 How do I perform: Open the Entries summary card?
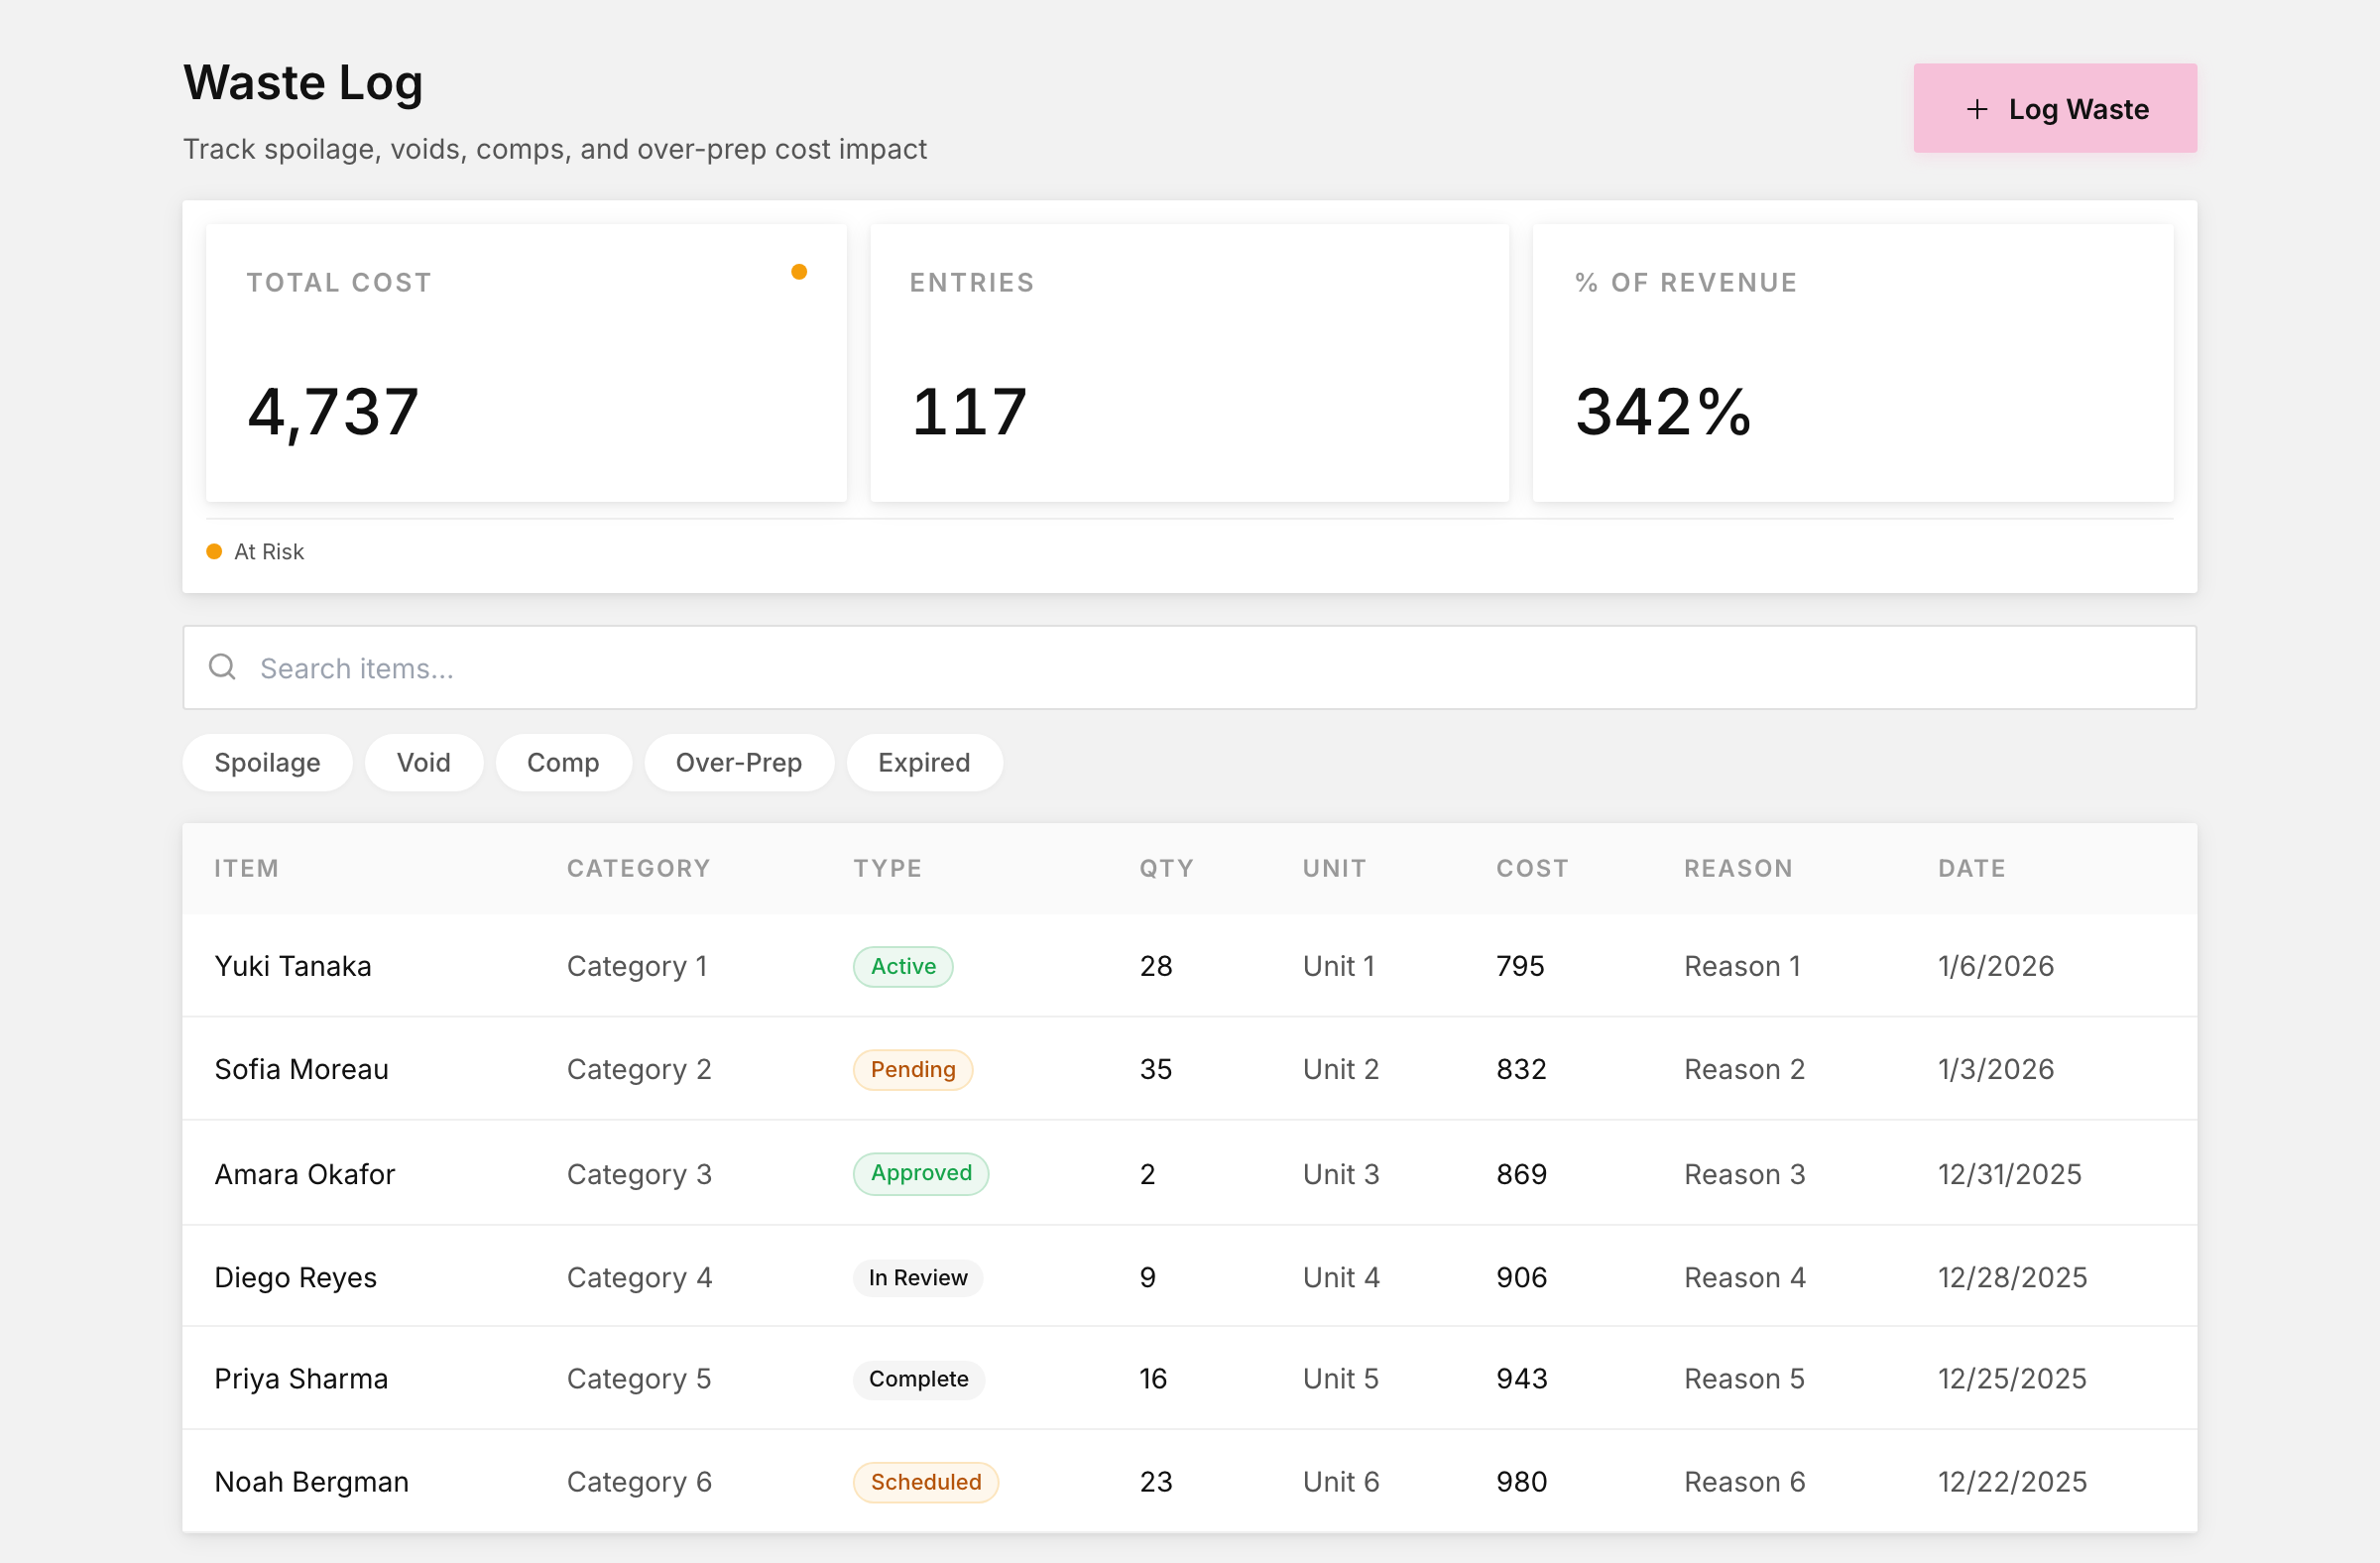(x=1189, y=362)
